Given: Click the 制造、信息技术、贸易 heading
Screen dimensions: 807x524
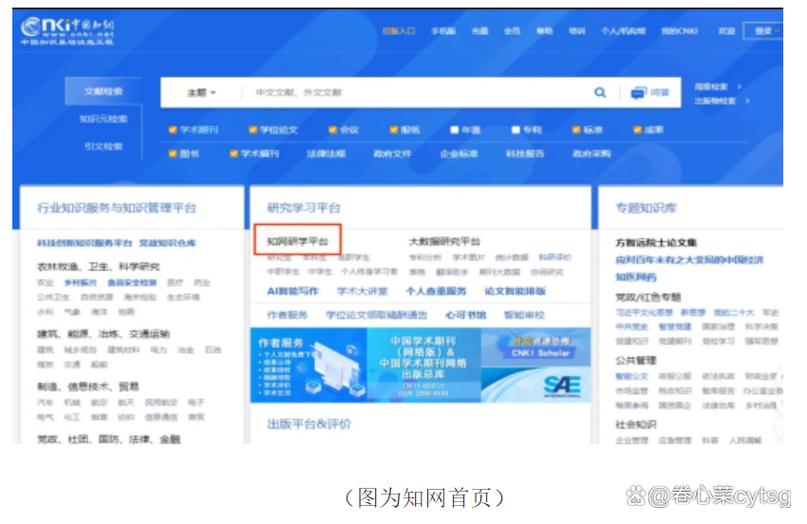Looking at the screenshot, I should (88, 386).
